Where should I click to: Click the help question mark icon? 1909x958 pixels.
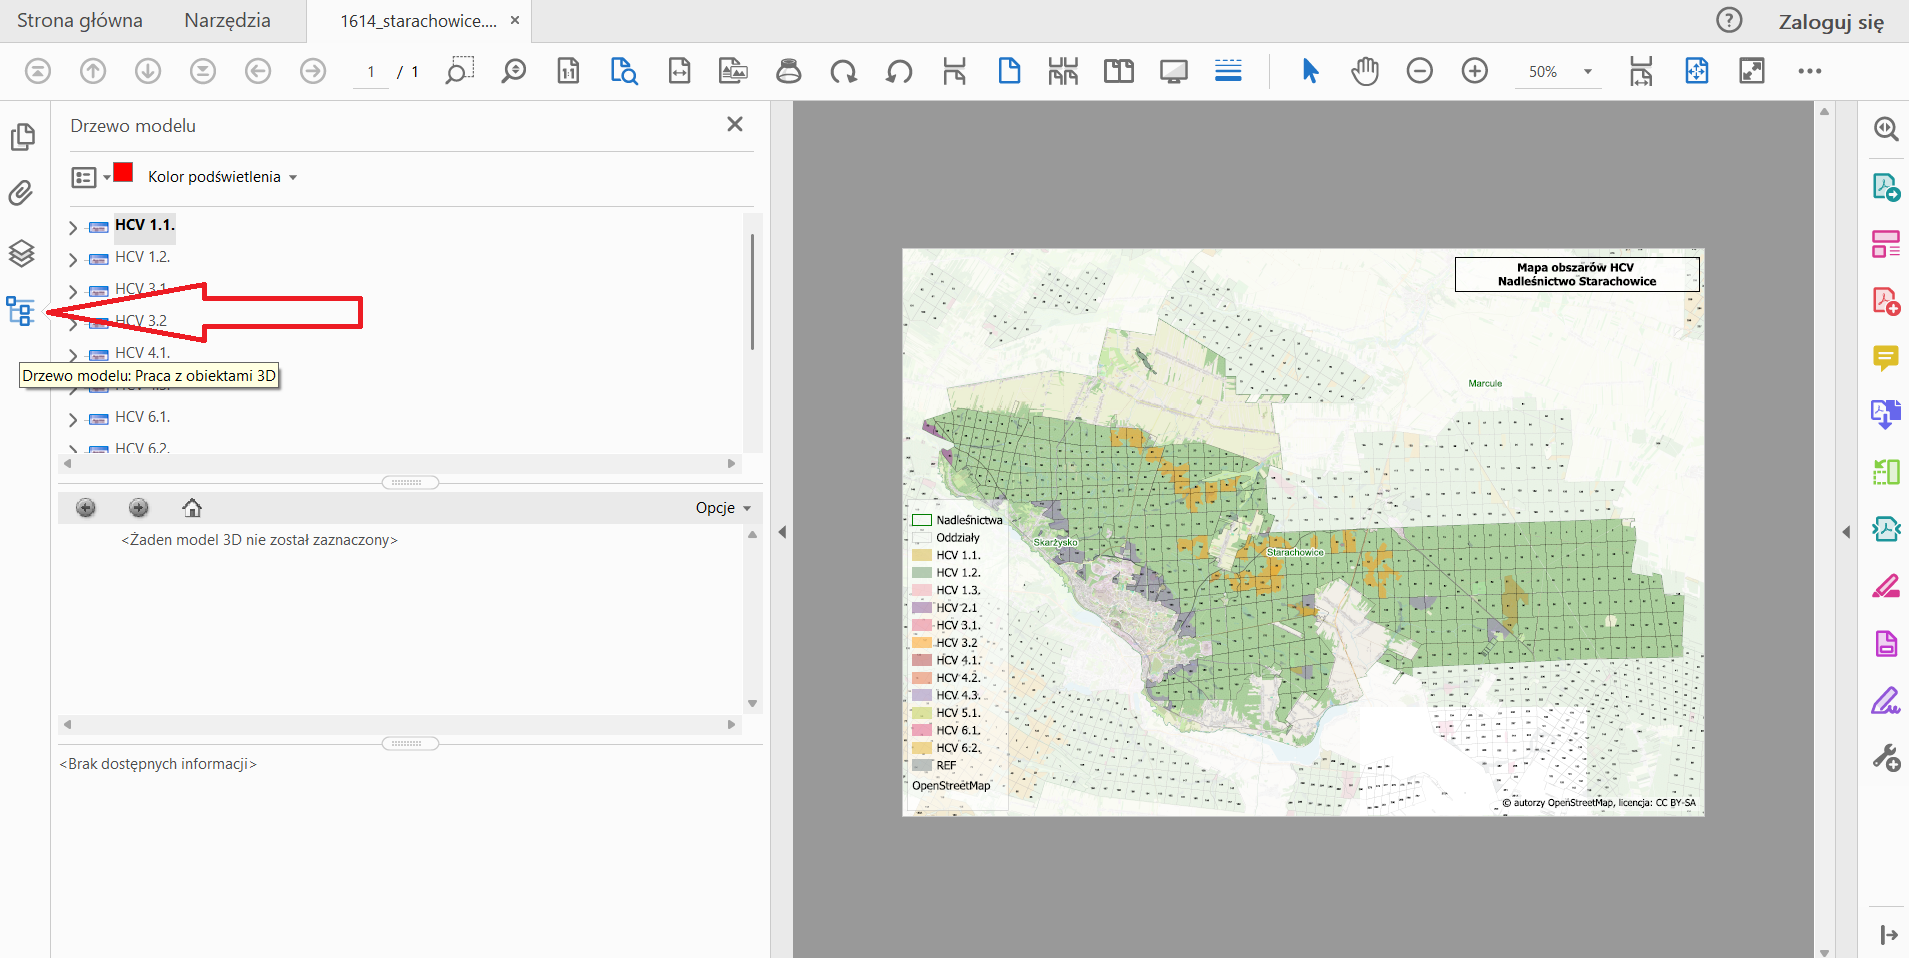pyautogui.click(x=1728, y=21)
